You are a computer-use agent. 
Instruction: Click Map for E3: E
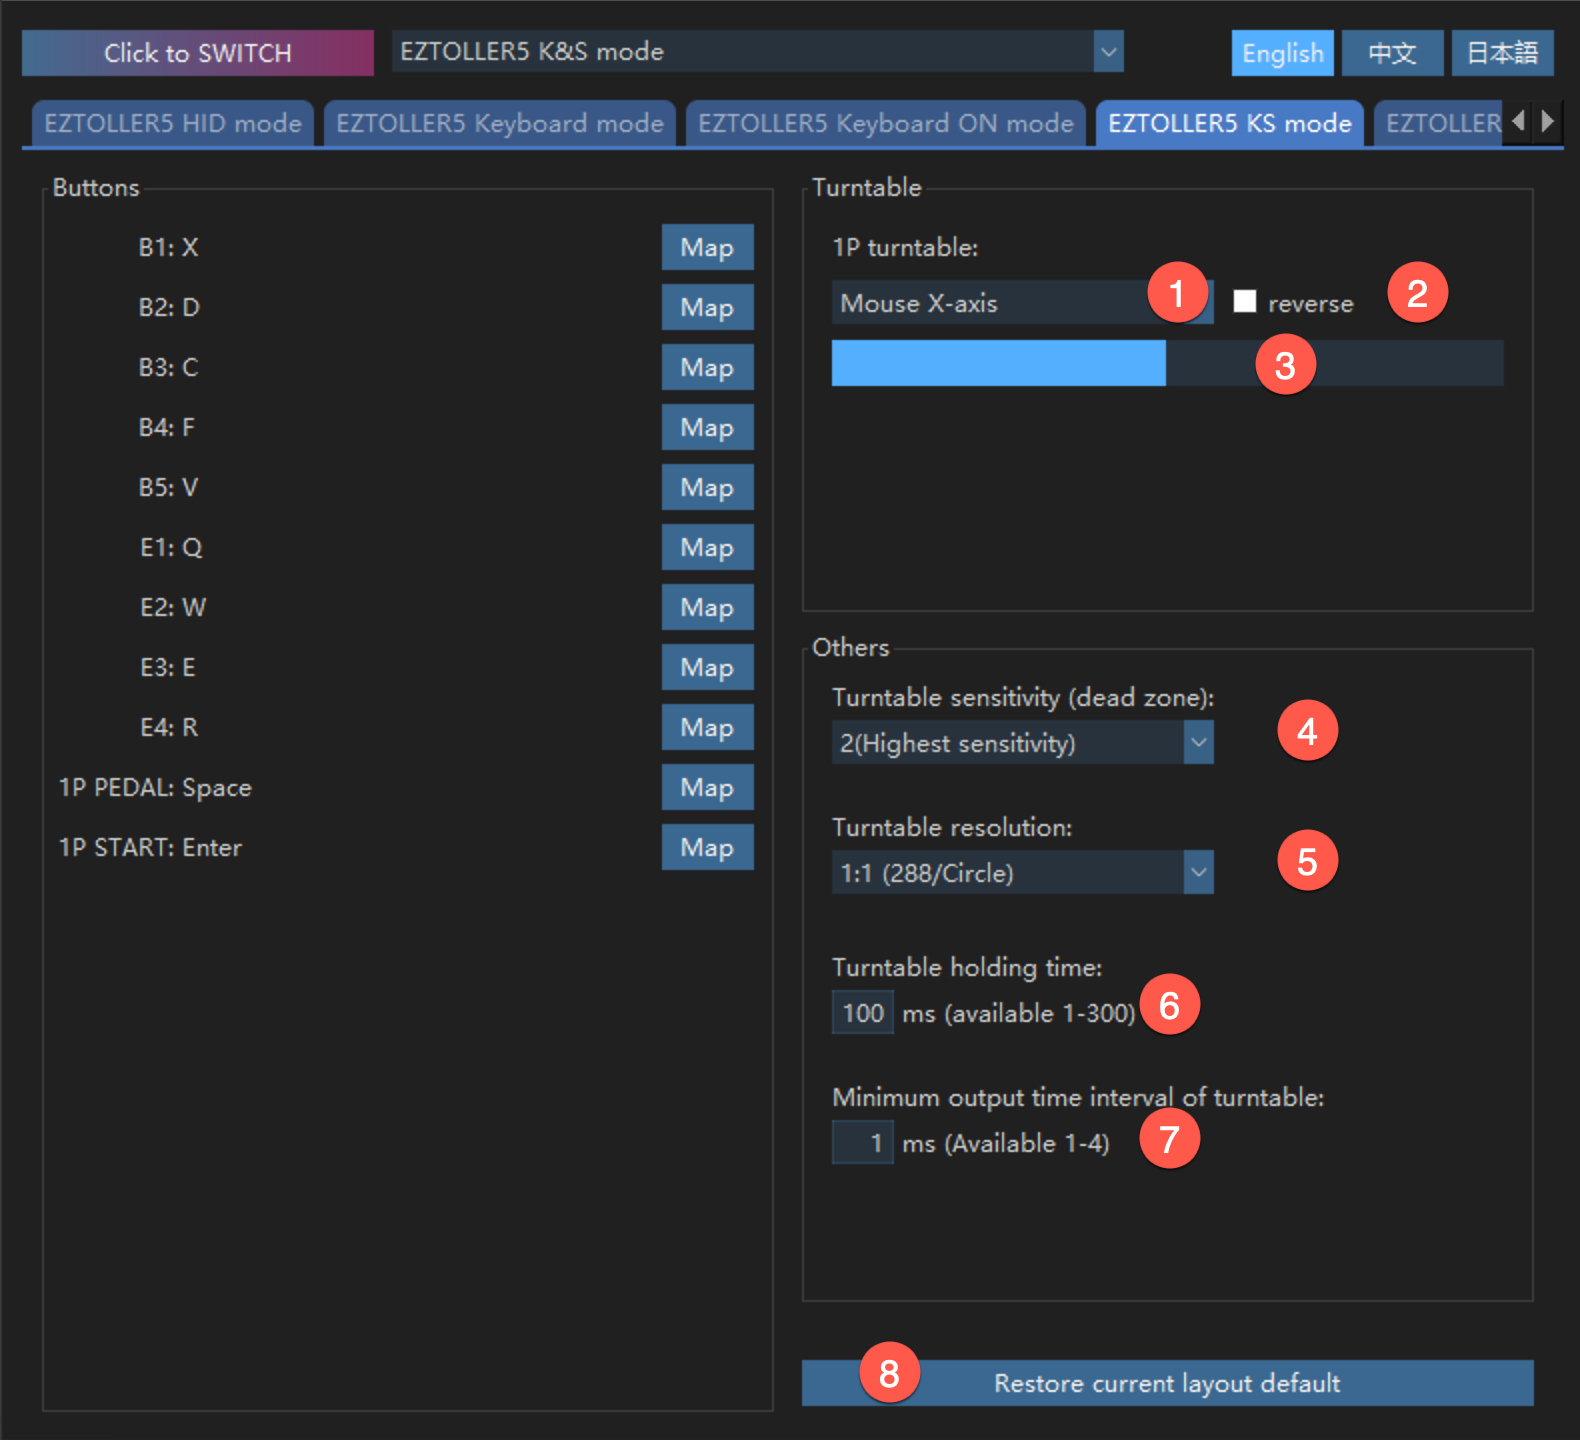(707, 667)
